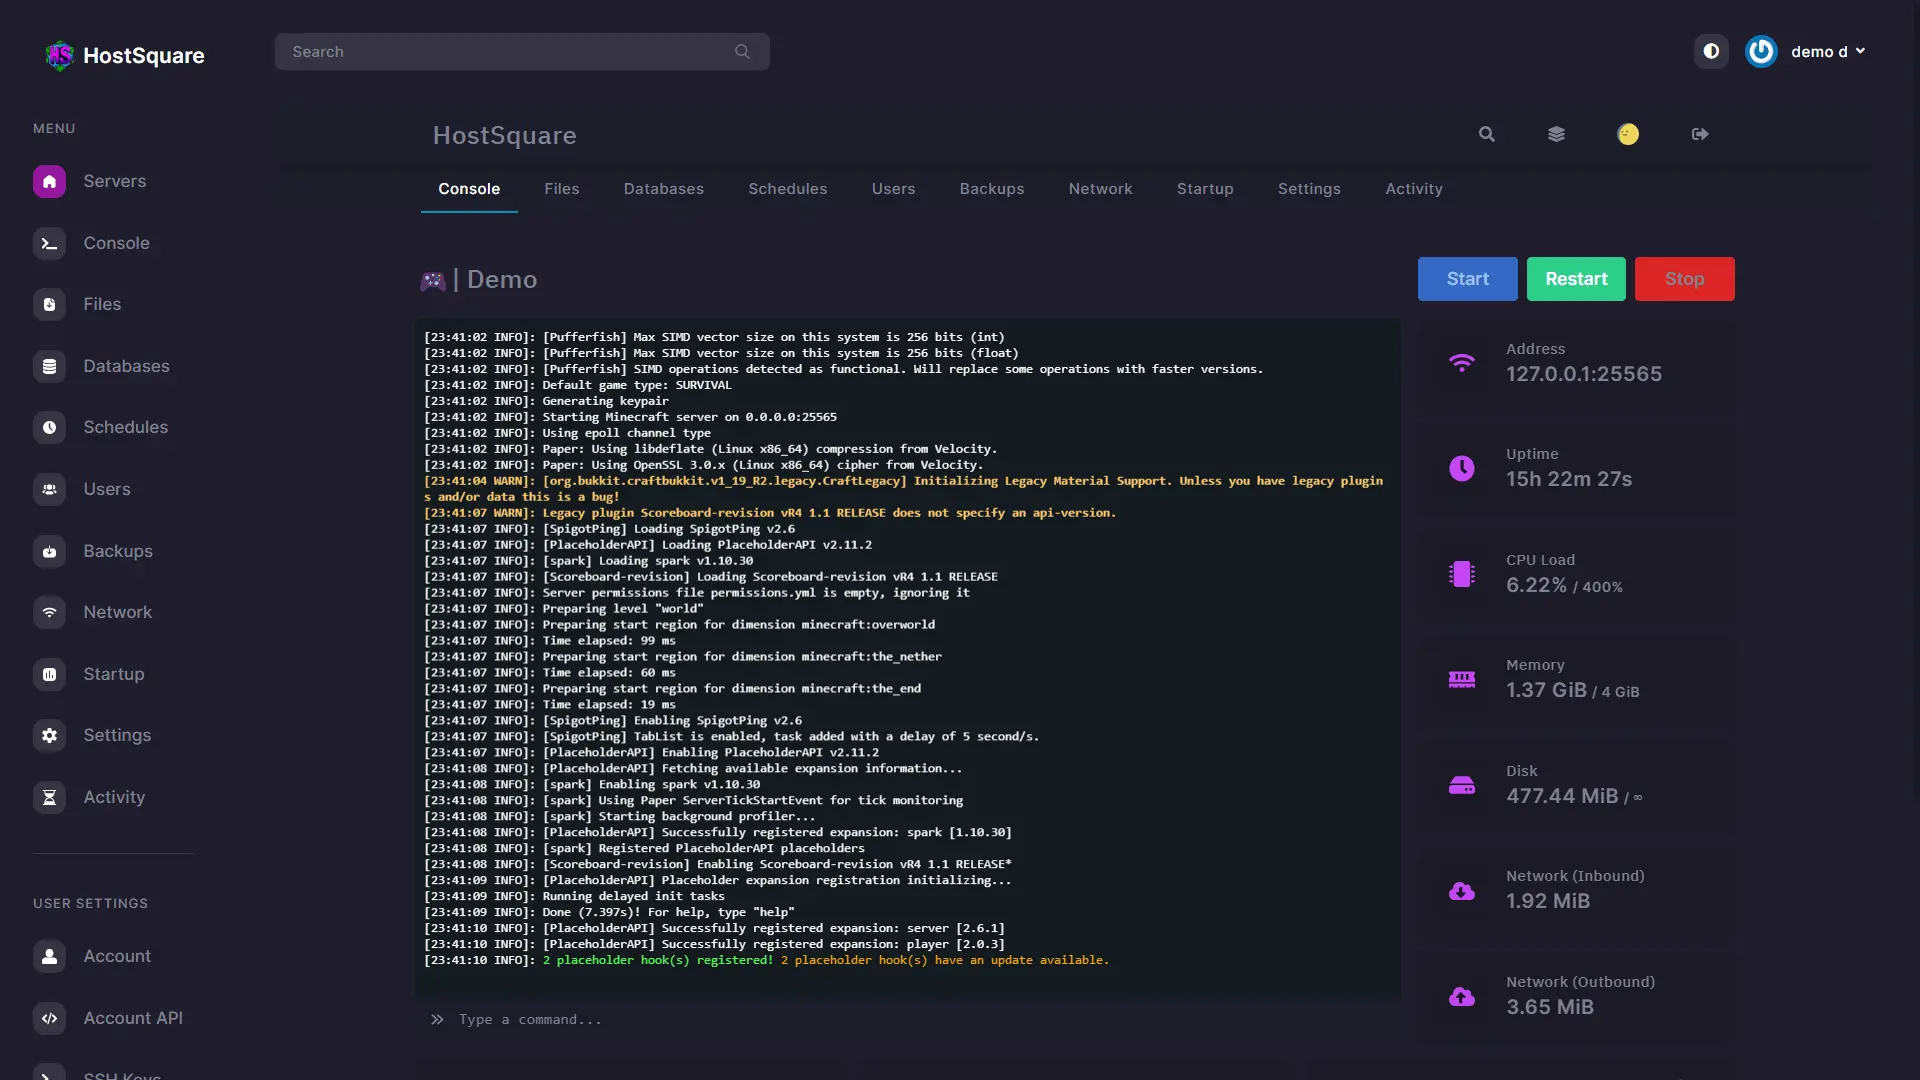Open the Startup tab

pyautogui.click(x=1204, y=189)
